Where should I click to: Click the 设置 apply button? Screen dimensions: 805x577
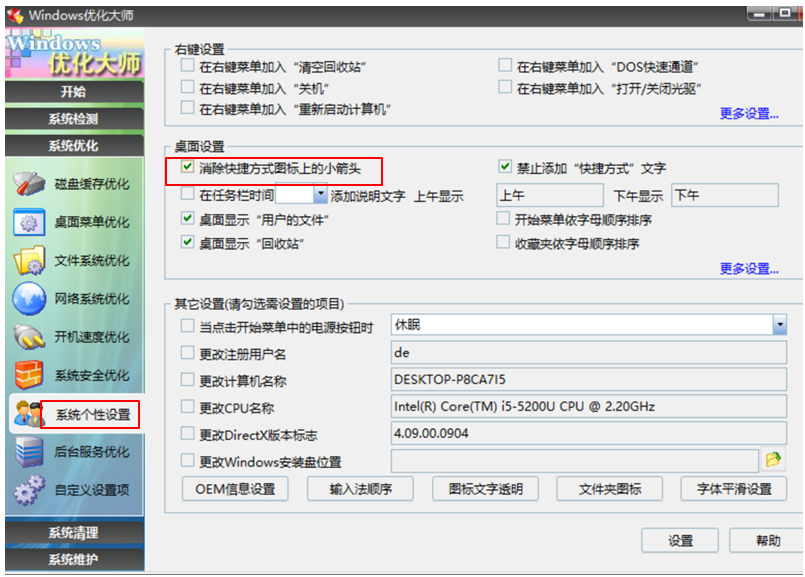(680, 541)
